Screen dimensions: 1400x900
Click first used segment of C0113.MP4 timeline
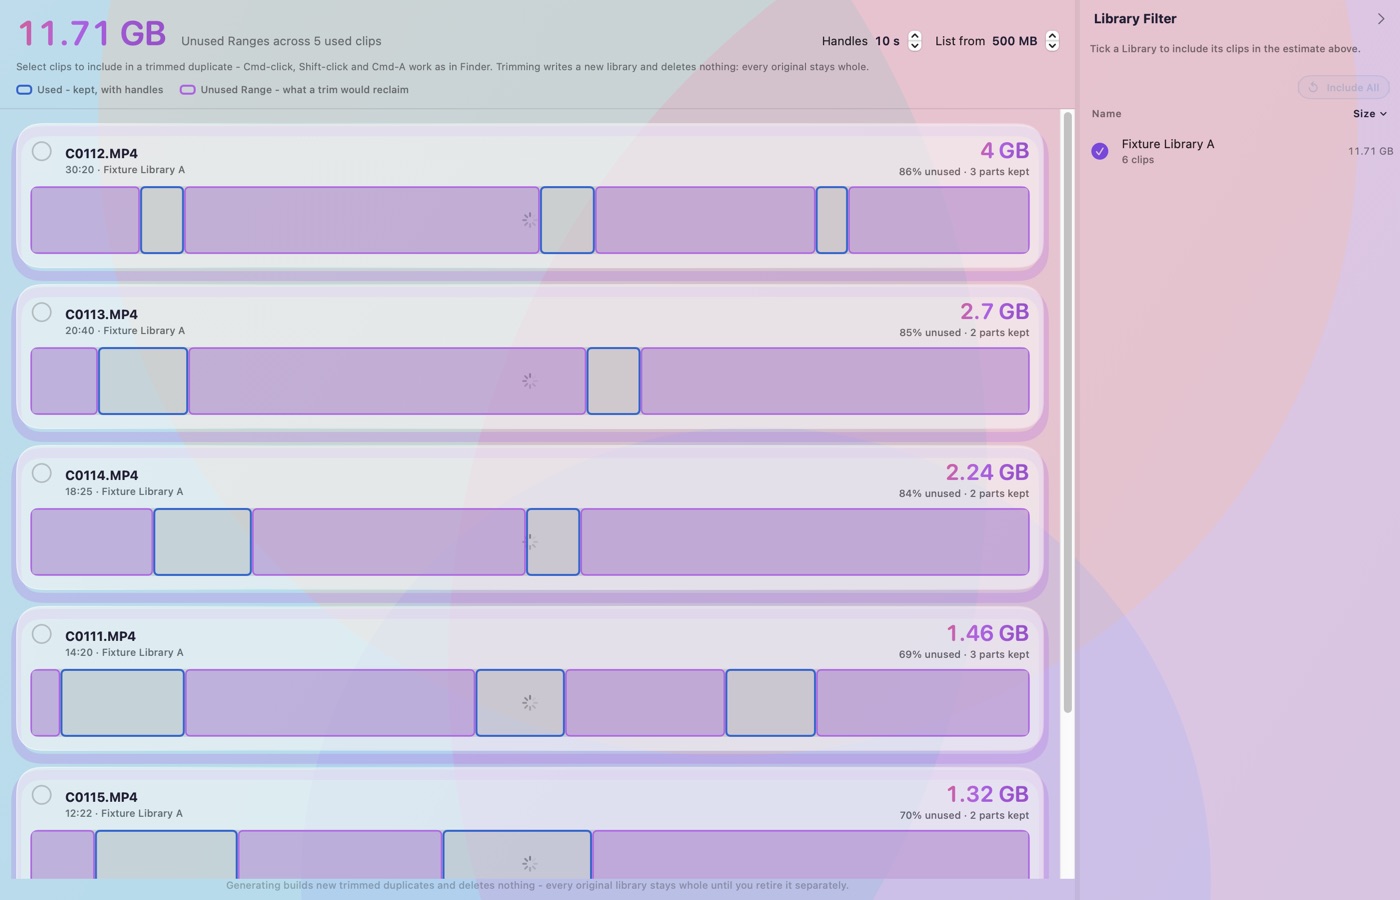click(143, 381)
